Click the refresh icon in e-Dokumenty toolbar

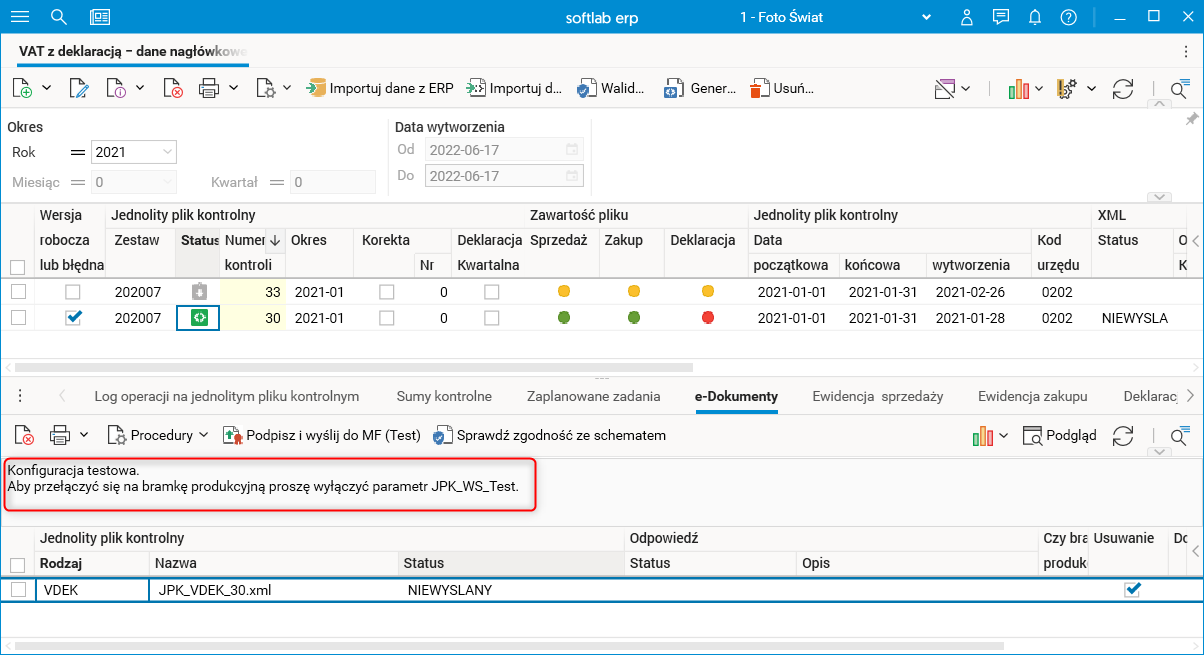point(1123,435)
